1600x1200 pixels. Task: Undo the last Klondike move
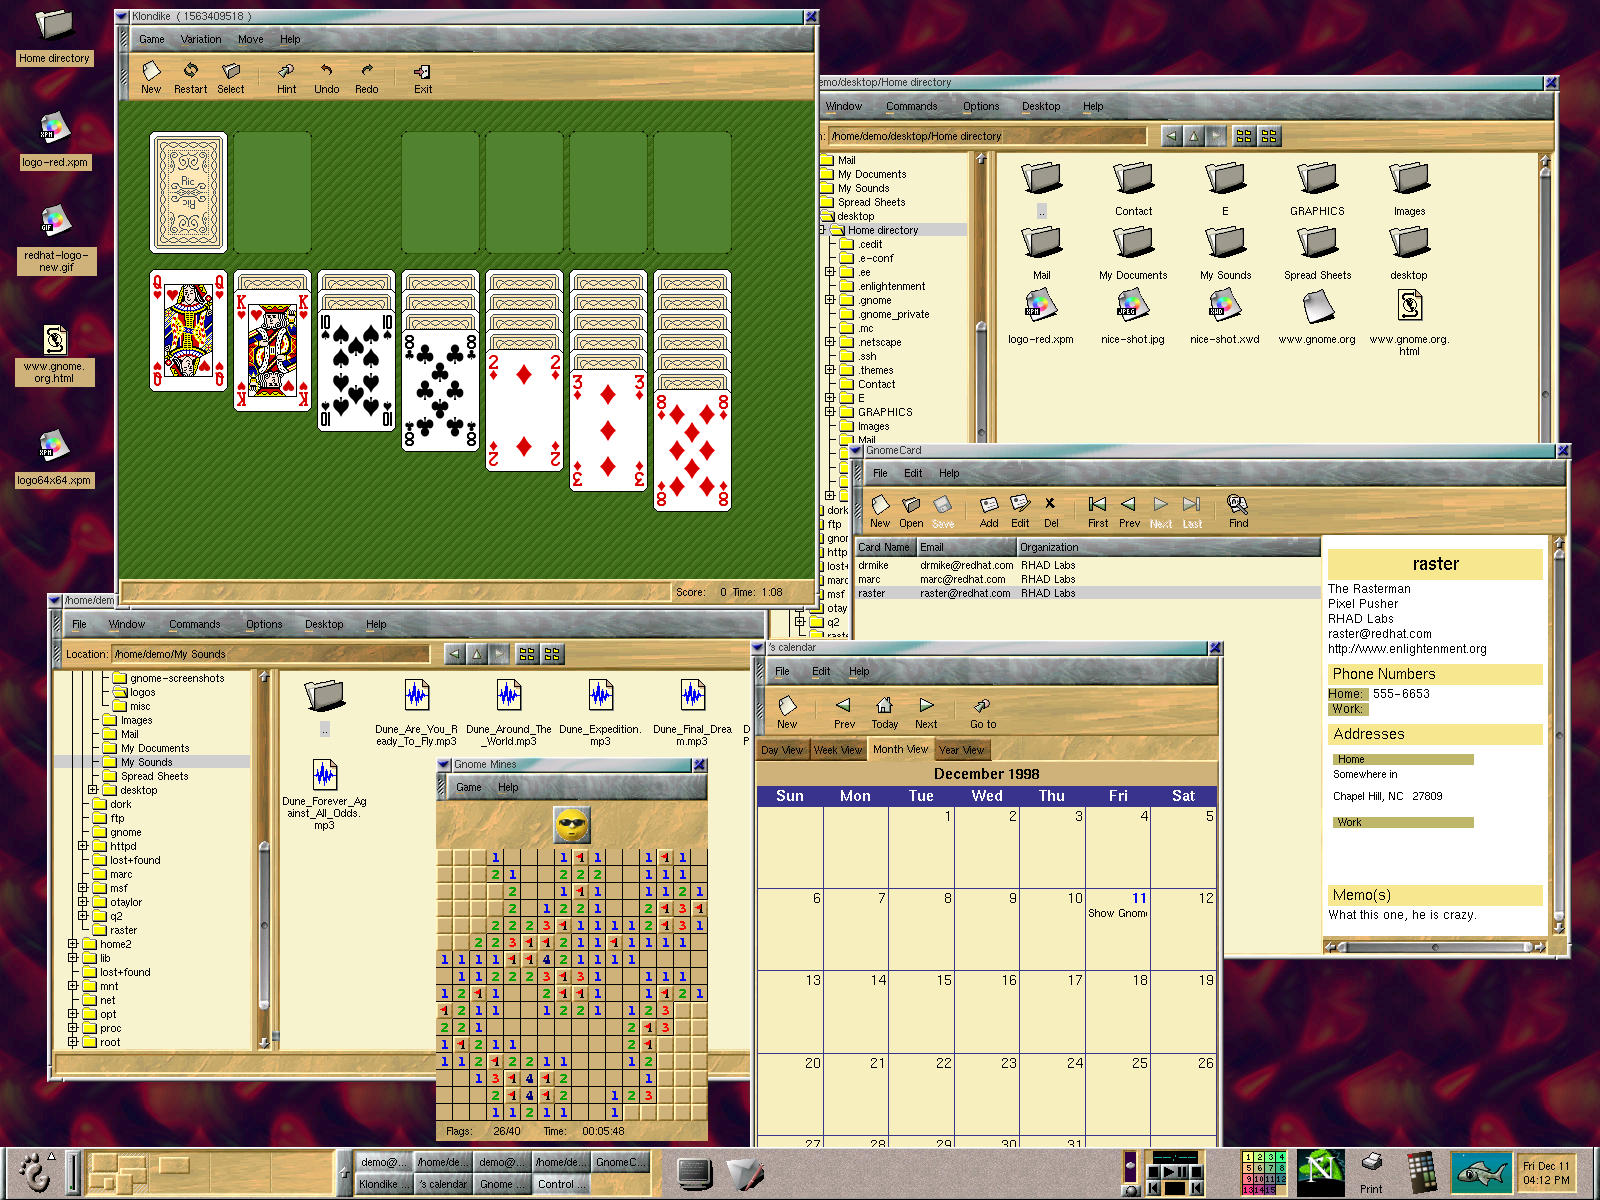tap(326, 77)
